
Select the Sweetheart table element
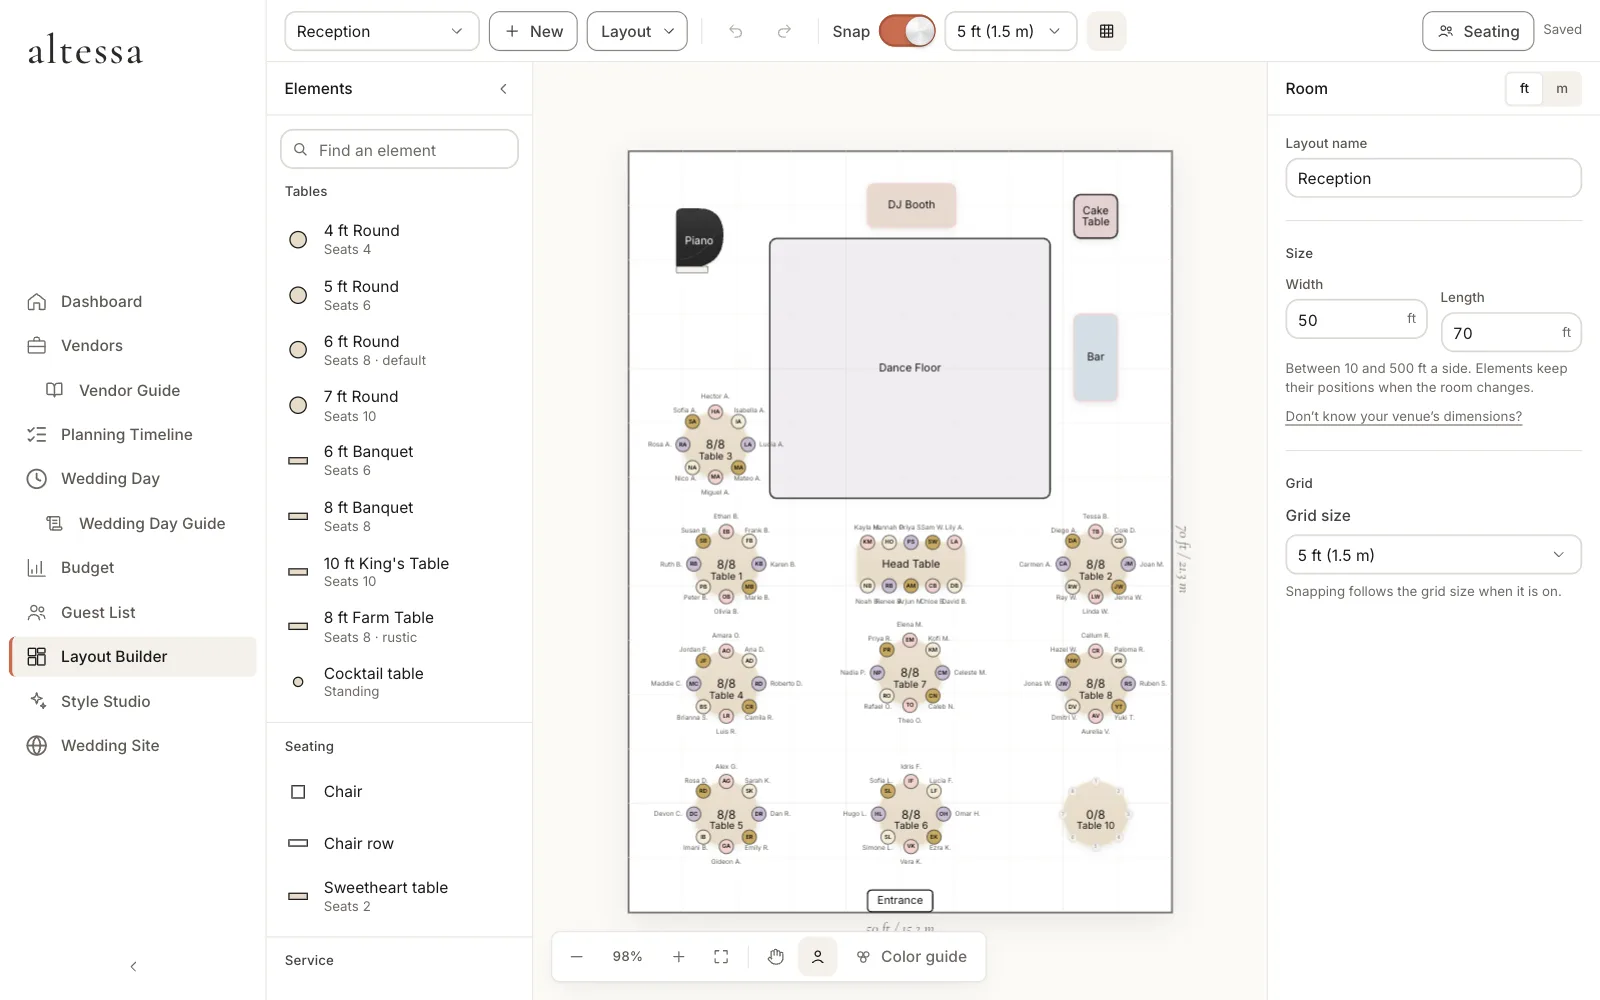399,896
